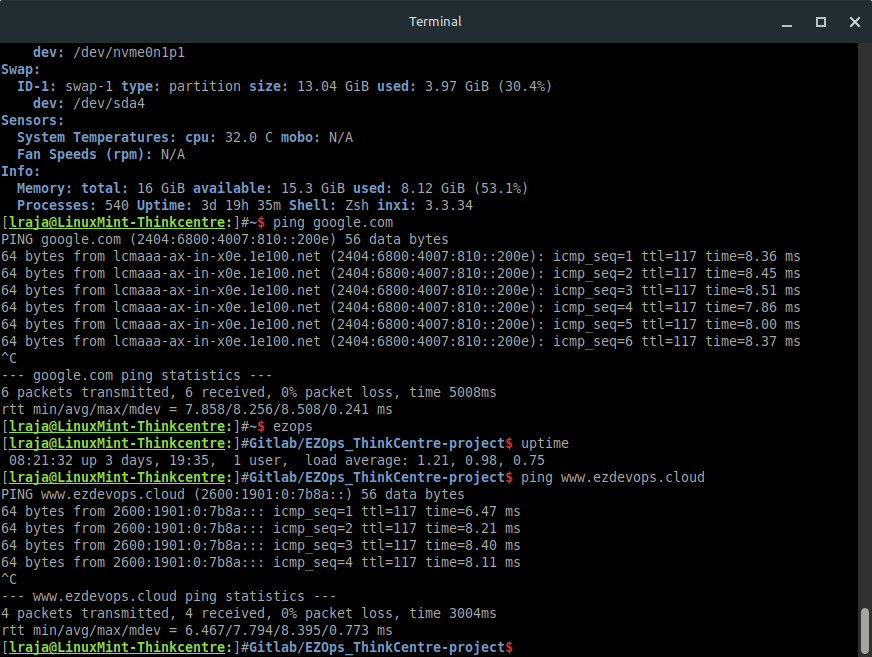Select the Terminal window title bar

point(435,21)
